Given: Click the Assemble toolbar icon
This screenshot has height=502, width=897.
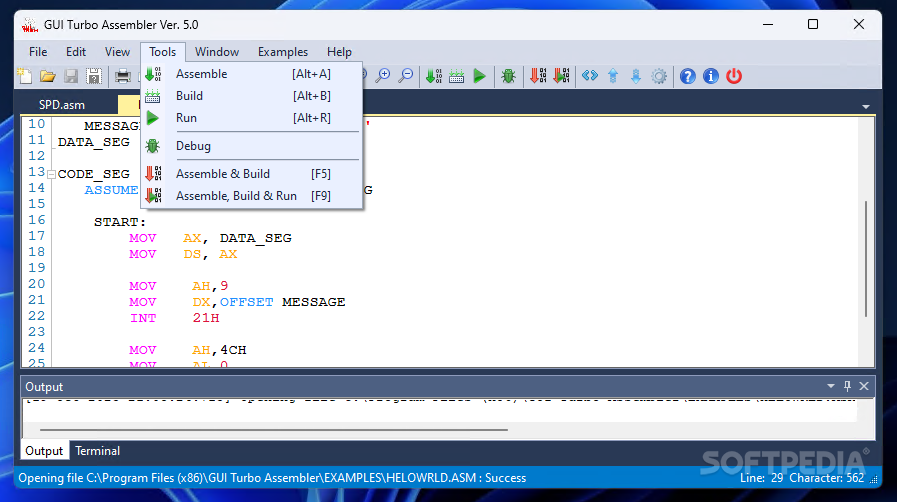Looking at the screenshot, I should pyautogui.click(x=434, y=75).
